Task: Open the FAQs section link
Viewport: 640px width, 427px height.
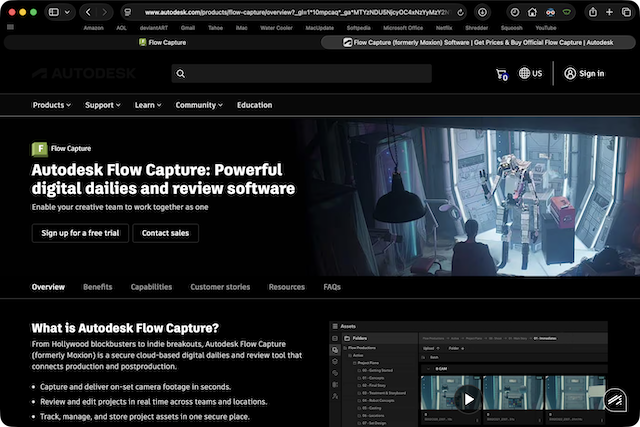Action: pos(331,287)
